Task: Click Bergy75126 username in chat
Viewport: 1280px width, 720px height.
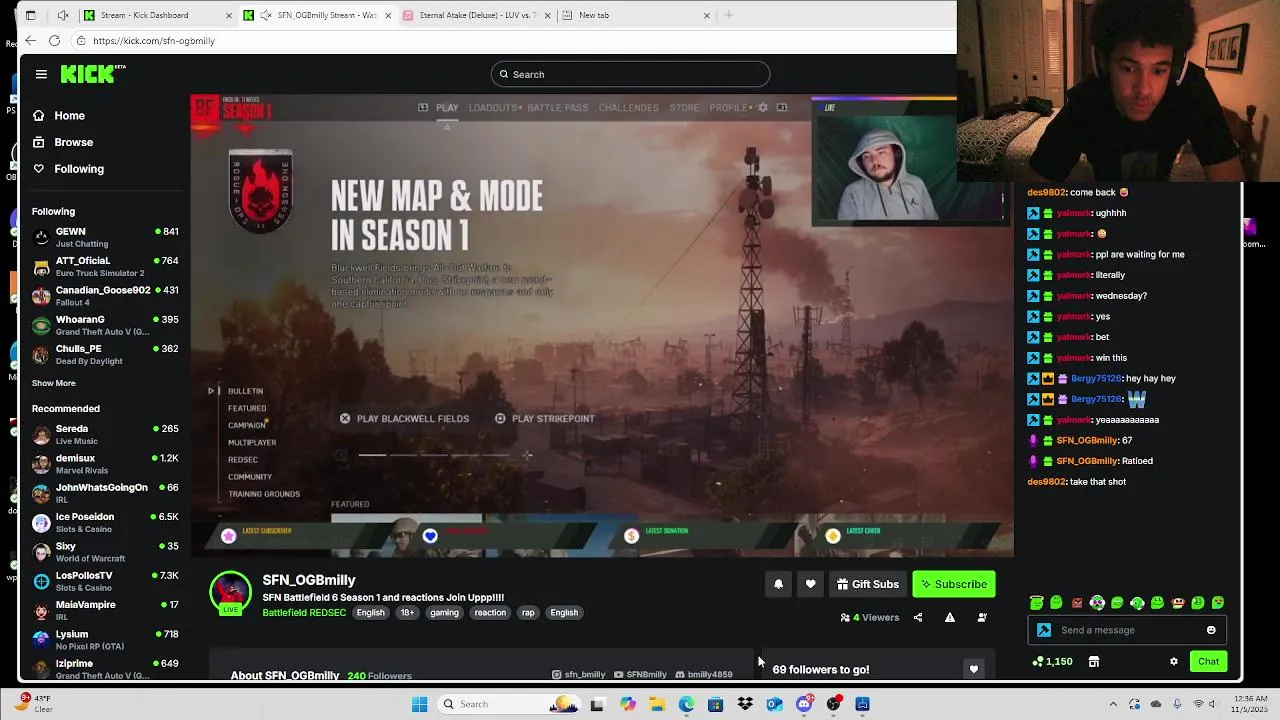Action: pos(1095,379)
